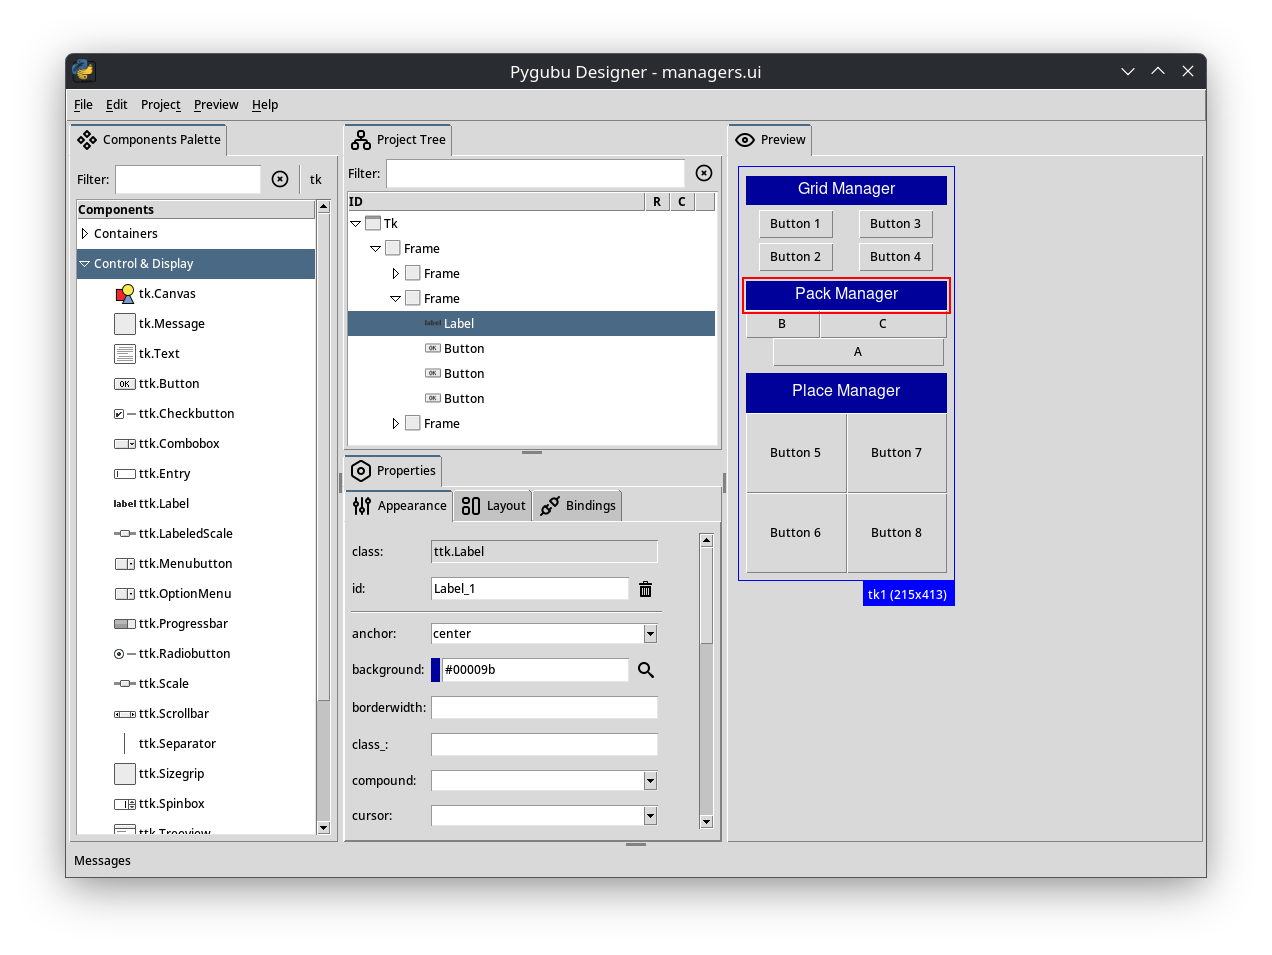Open the File menu
This screenshot has height=955, width=1272.
[x=83, y=105]
